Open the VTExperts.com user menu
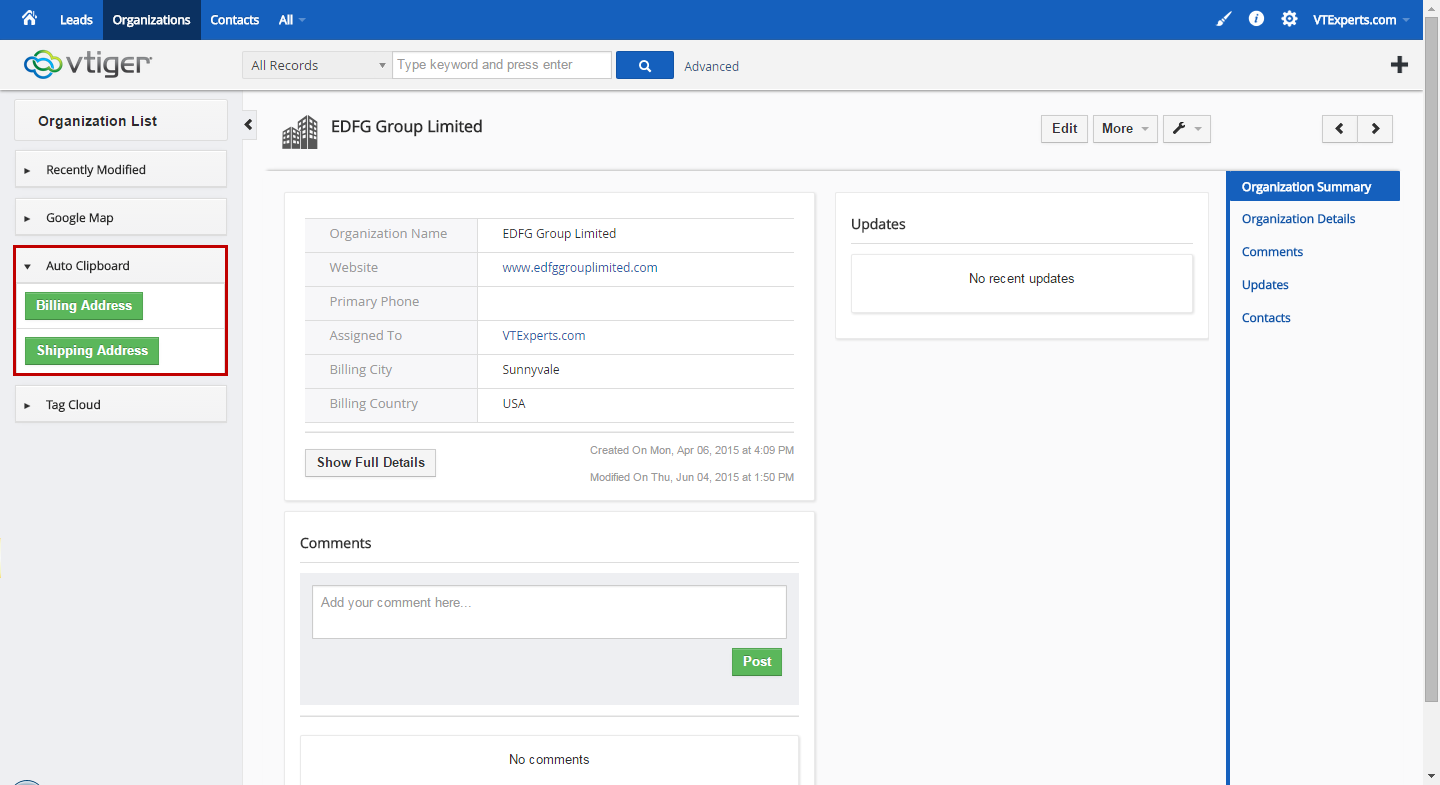Image resolution: width=1440 pixels, height=785 pixels. point(1361,20)
